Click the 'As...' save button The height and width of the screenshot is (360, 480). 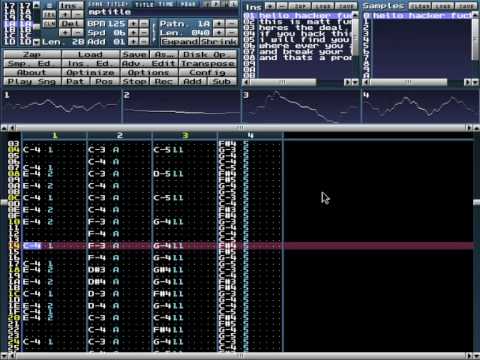pyautogui.click(x=164, y=54)
